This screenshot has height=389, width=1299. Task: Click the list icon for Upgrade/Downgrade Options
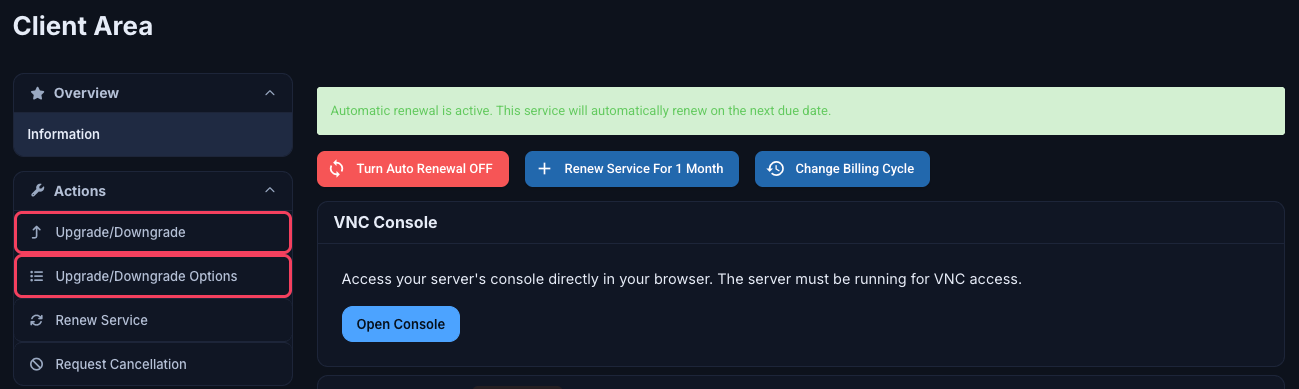click(37, 276)
